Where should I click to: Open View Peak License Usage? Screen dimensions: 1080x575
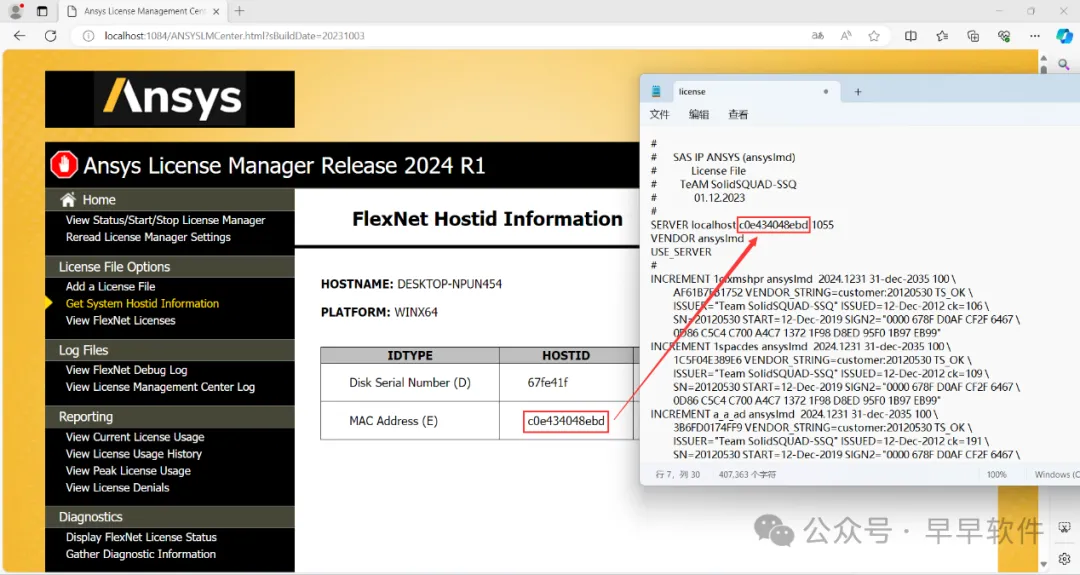[128, 471]
